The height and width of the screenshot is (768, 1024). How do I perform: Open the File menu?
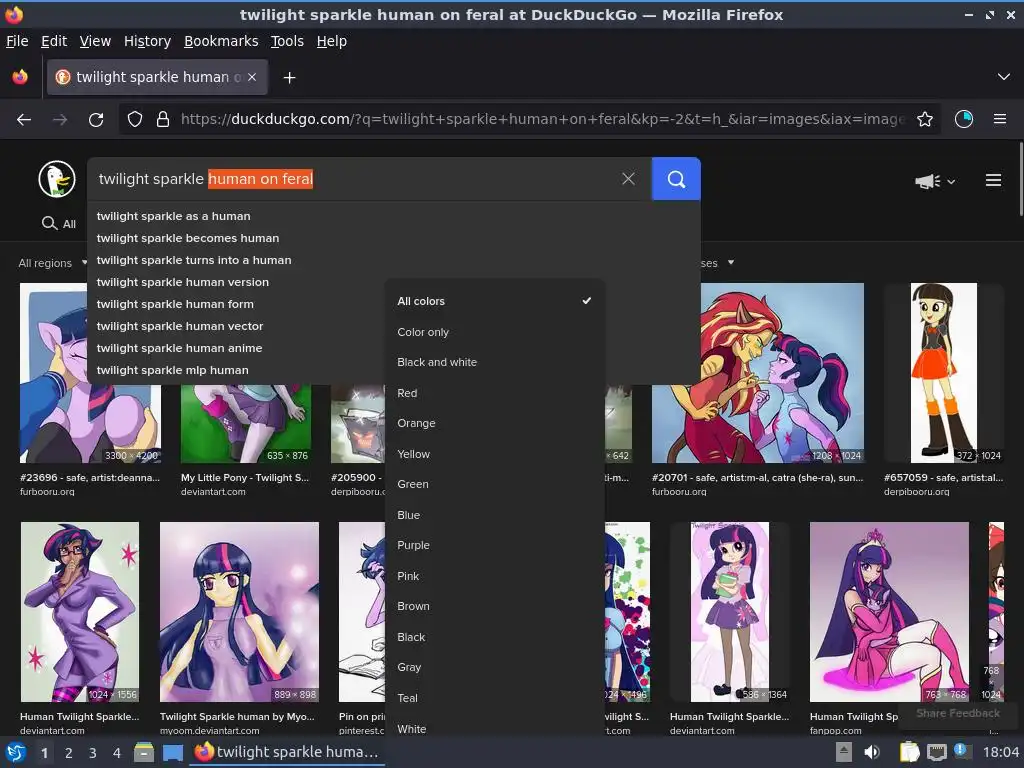tap(17, 41)
